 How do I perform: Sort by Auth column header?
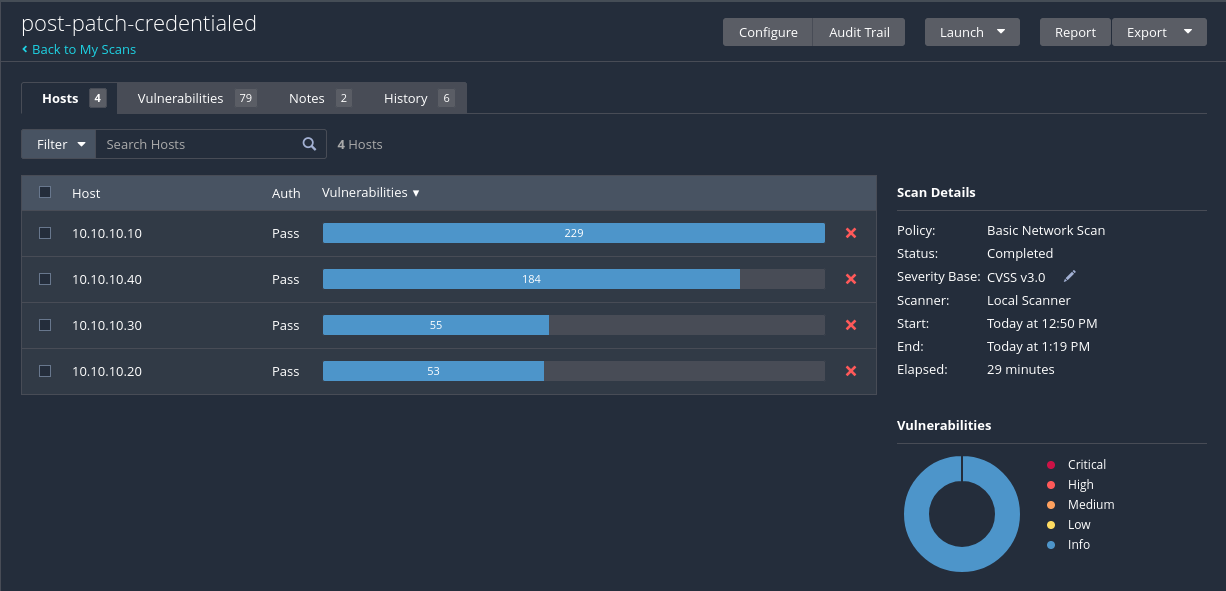(286, 193)
